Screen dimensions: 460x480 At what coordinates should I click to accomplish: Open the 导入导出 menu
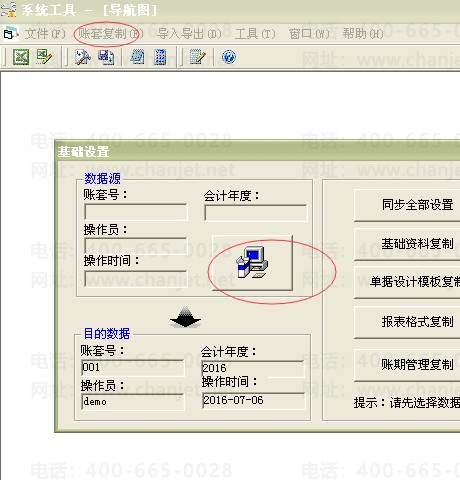pyautogui.click(x=189, y=34)
